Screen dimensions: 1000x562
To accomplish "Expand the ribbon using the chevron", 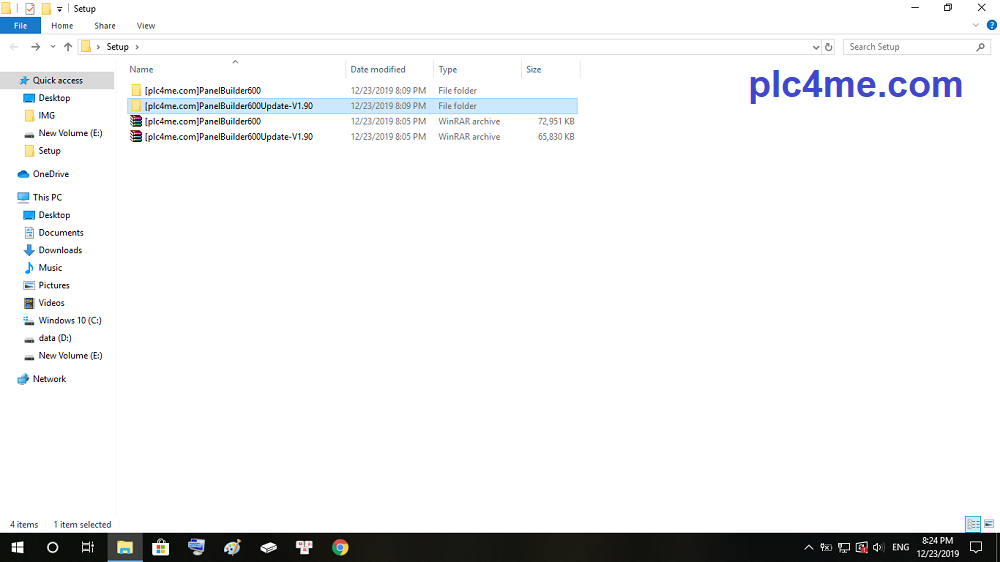I will coord(977,25).
